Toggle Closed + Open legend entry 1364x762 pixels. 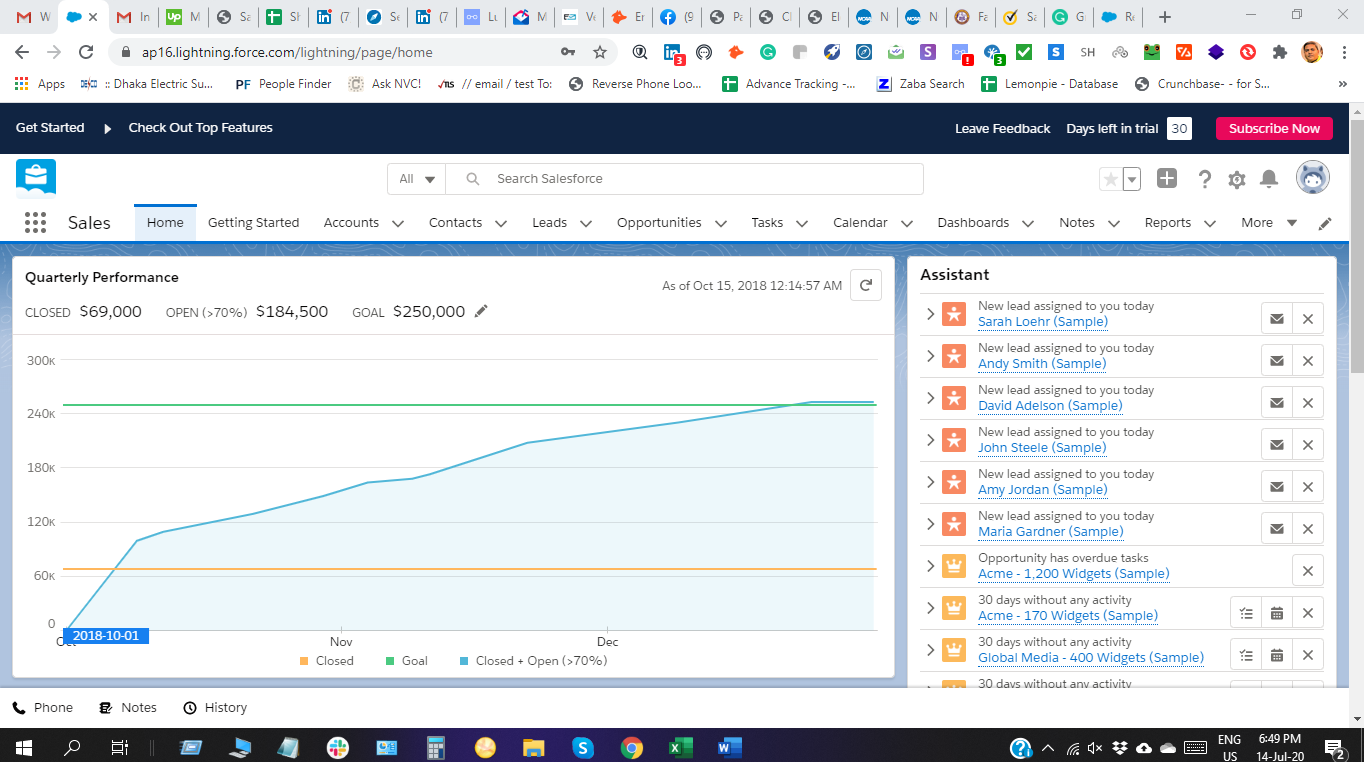[533, 661]
